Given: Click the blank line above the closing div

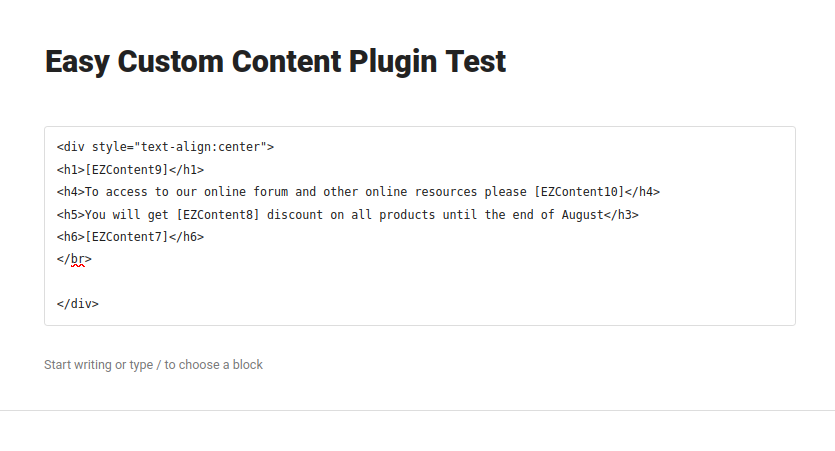Looking at the screenshot, I should click(x=420, y=282).
